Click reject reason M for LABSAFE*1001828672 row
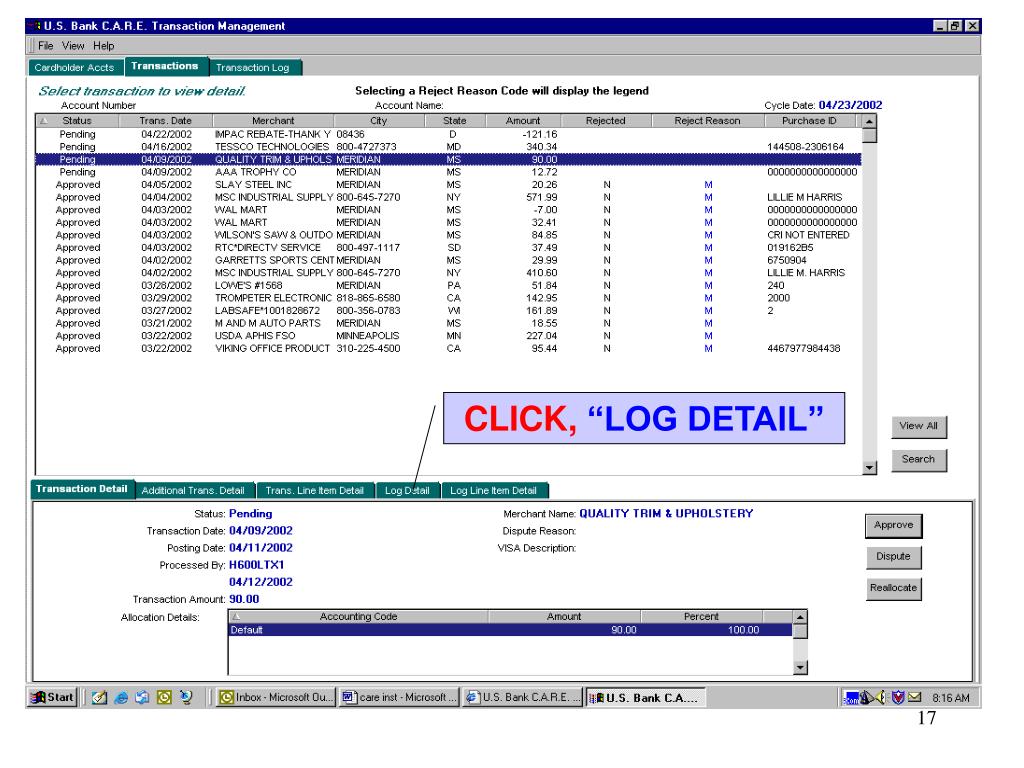This screenshot has height=768, width=1024. click(709, 311)
